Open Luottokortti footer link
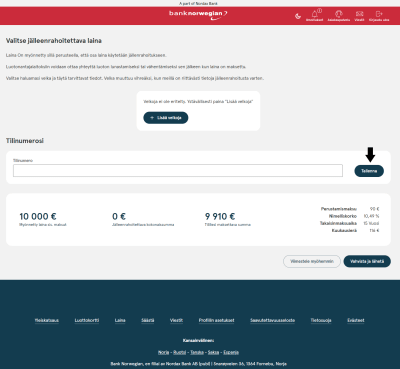Viewport: 400px width, 369px height. (87, 320)
